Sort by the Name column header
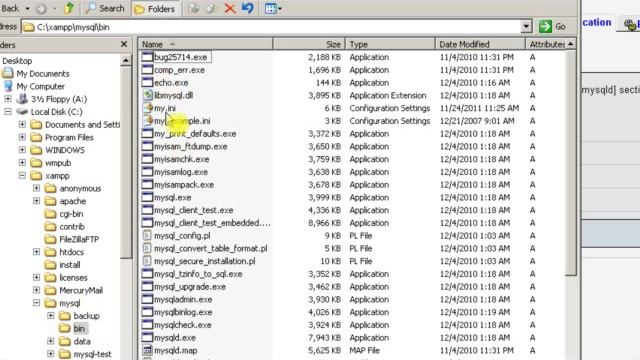640x360 pixels. coord(206,44)
